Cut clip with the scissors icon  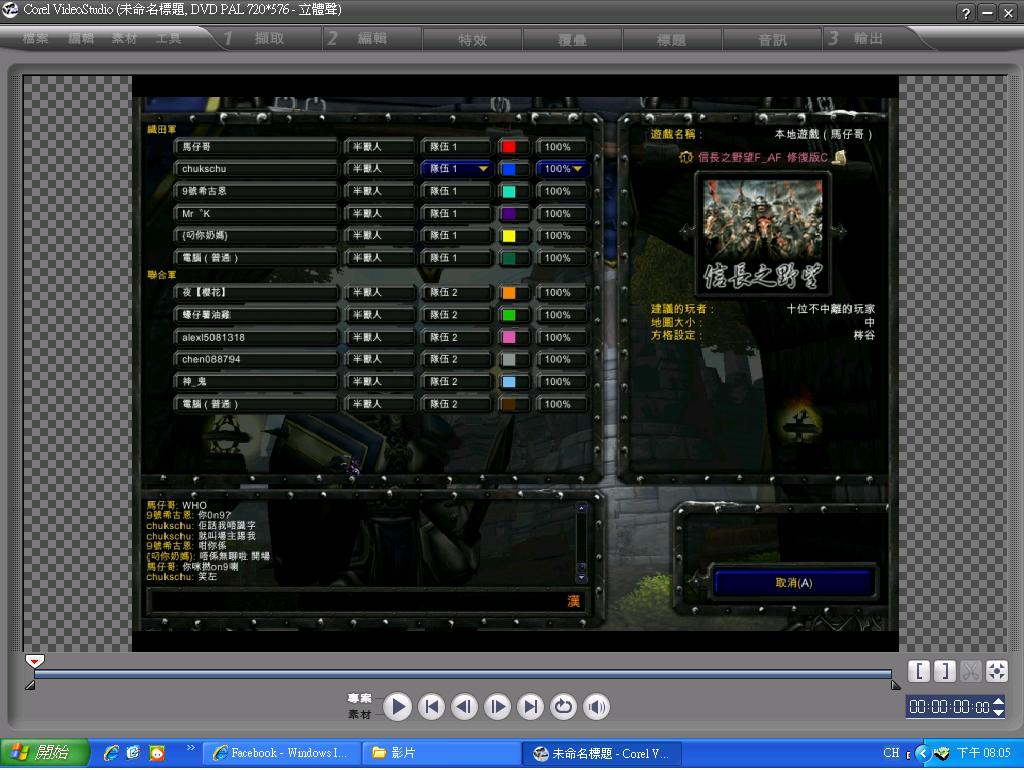(x=970, y=671)
